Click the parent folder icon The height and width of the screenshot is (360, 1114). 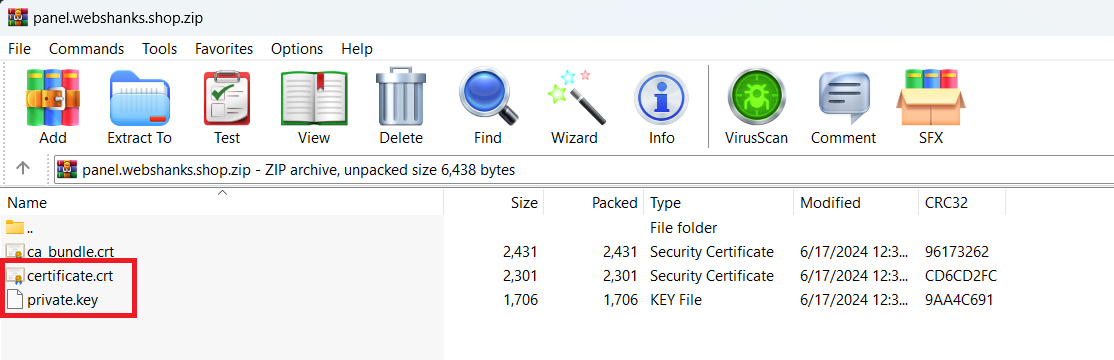(x=14, y=227)
